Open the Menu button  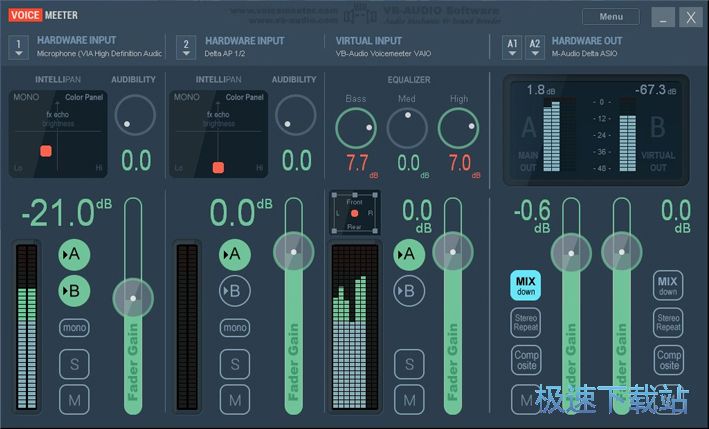point(610,17)
